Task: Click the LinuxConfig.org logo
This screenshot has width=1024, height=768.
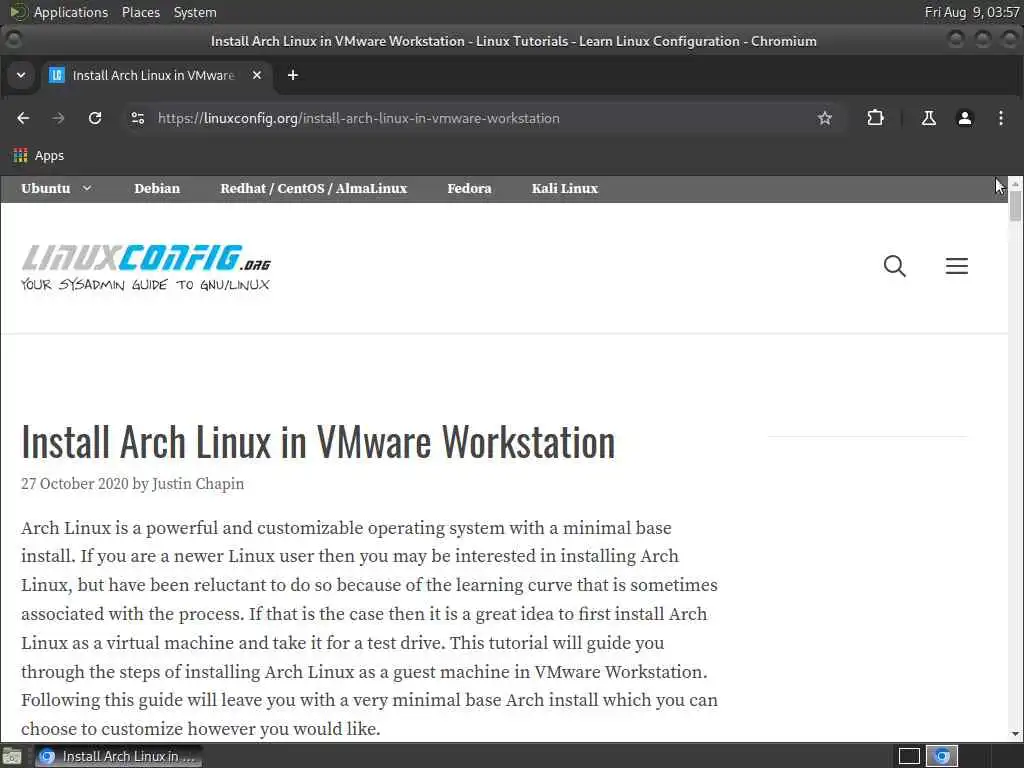Action: [x=146, y=267]
